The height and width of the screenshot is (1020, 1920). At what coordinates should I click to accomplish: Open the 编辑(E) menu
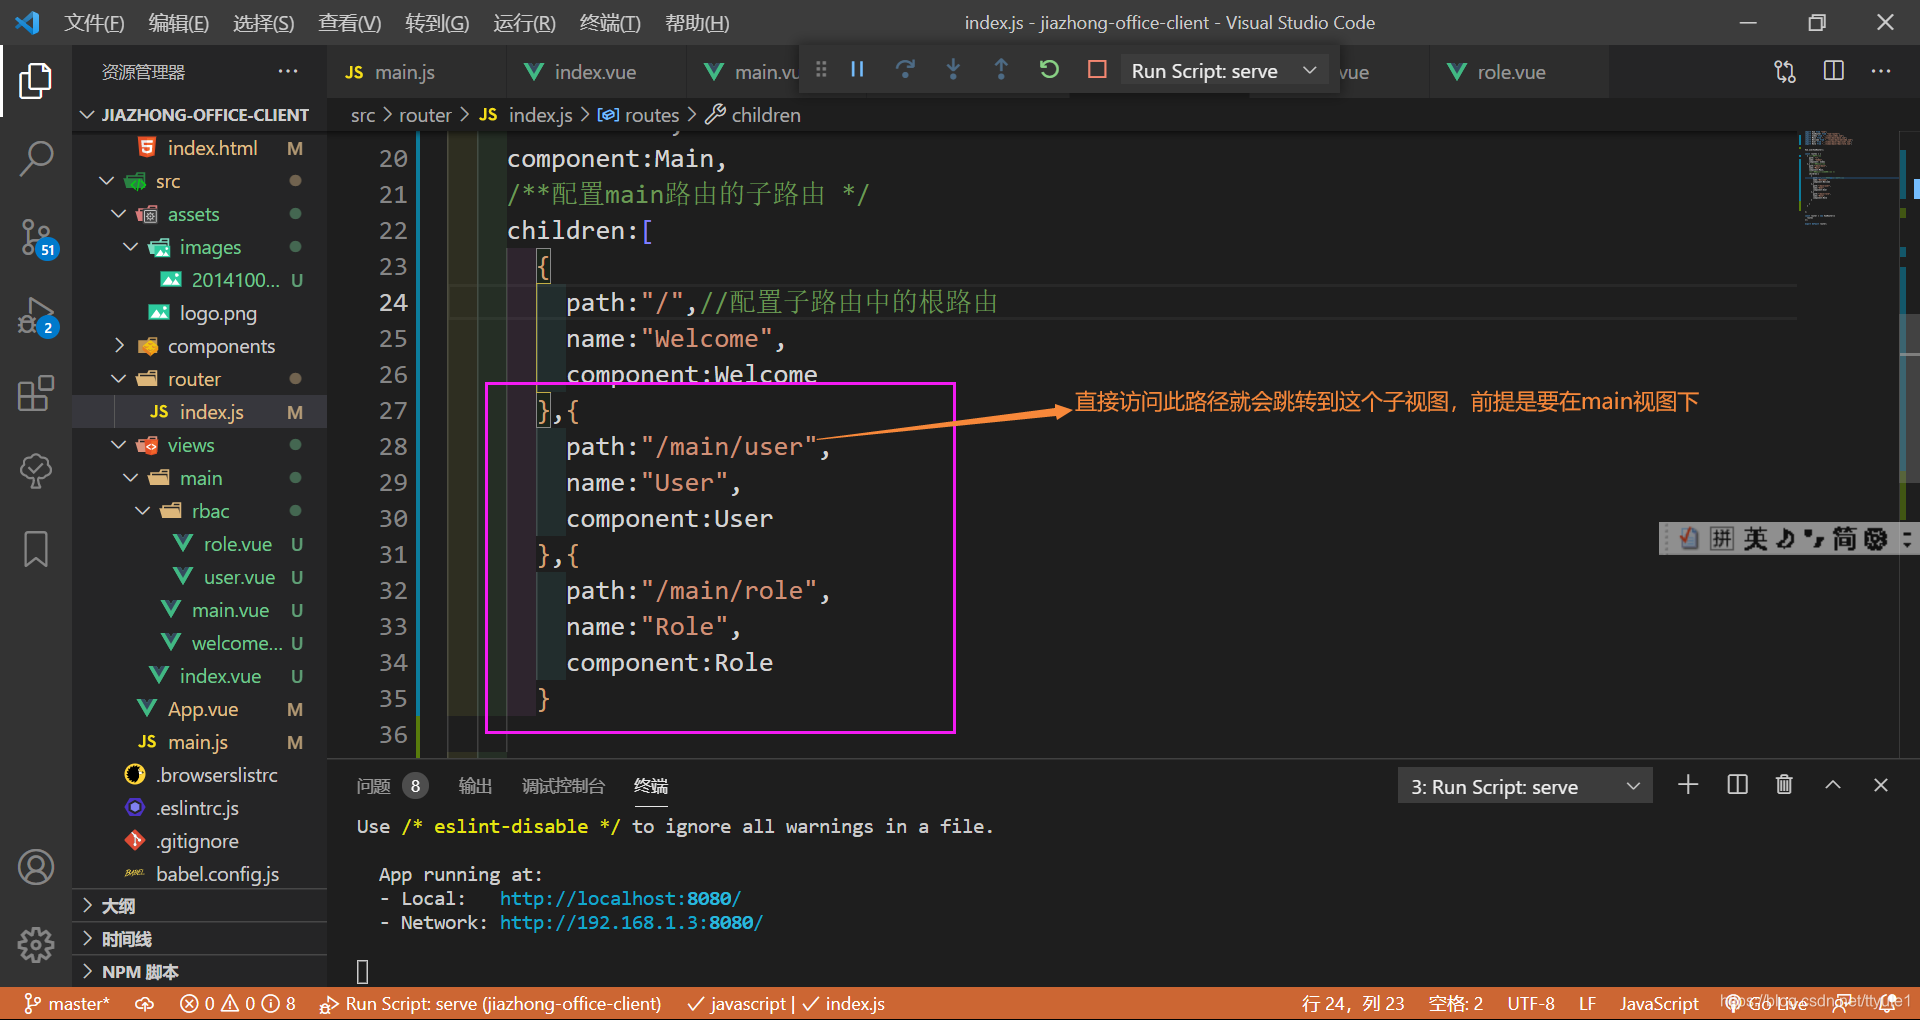coord(178,23)
